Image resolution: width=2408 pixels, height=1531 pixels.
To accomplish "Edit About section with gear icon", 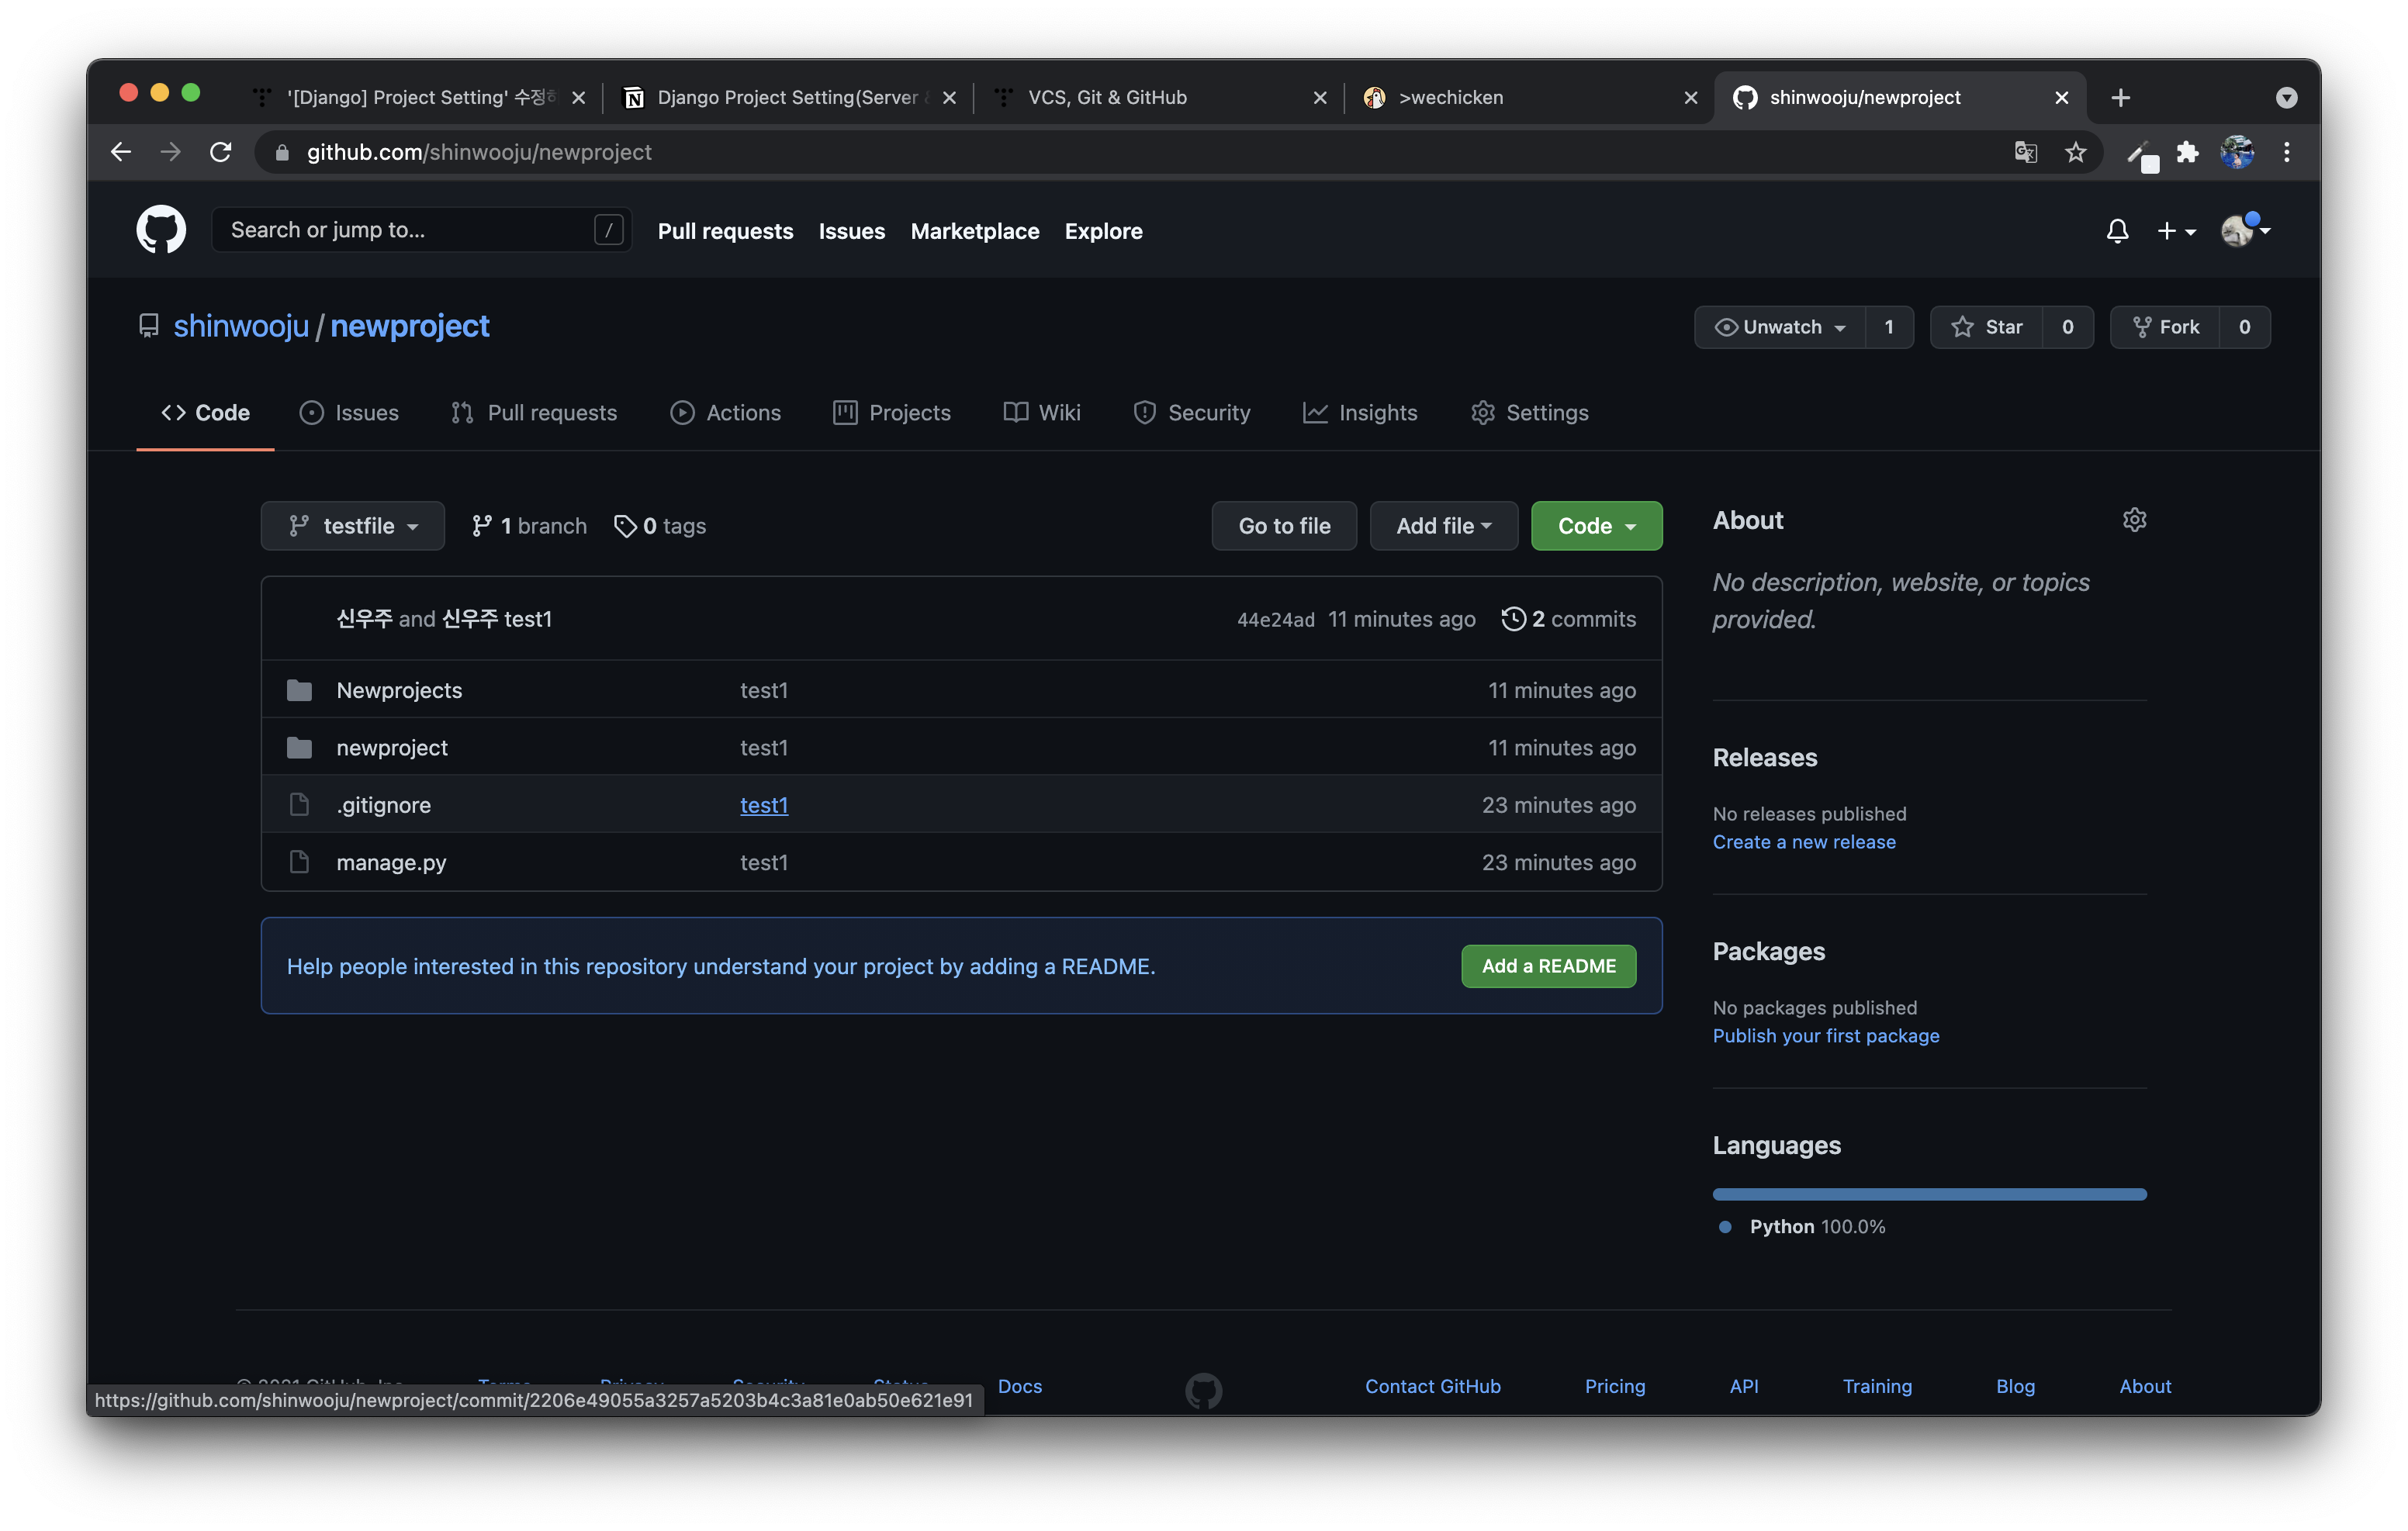I will [x=2134, y=520].
